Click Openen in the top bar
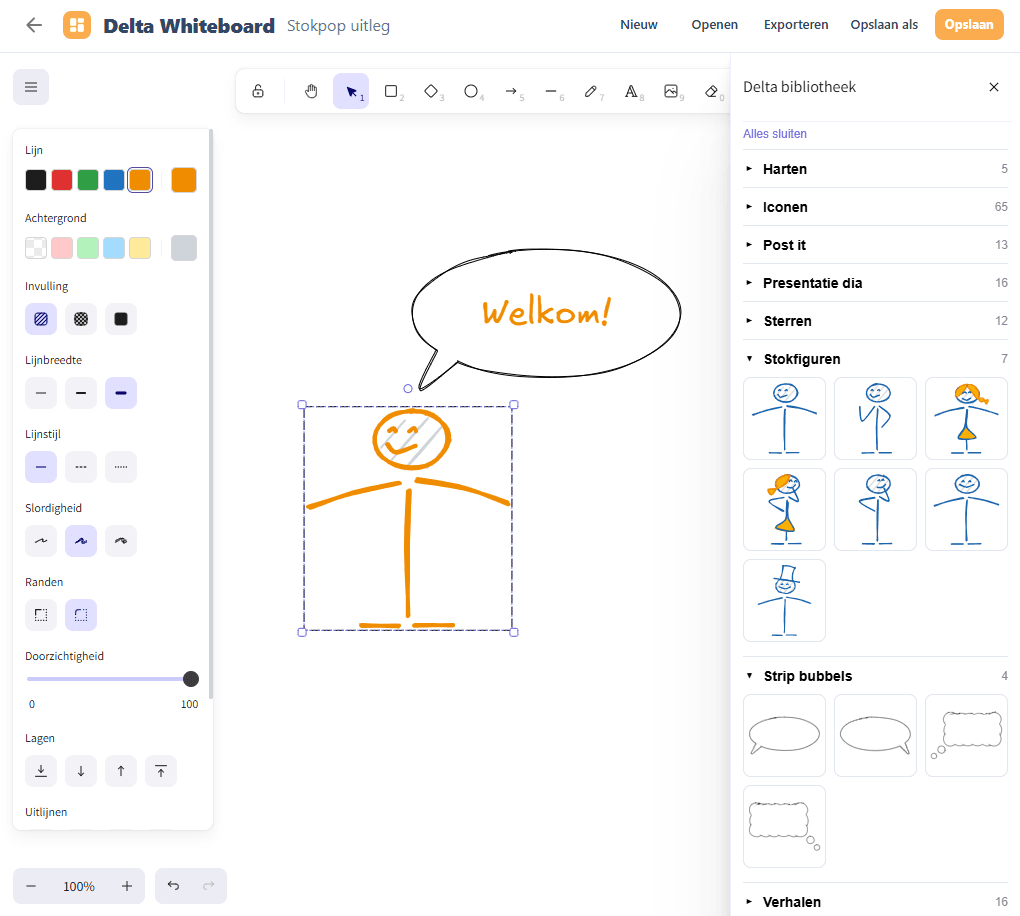 [714, 25]
